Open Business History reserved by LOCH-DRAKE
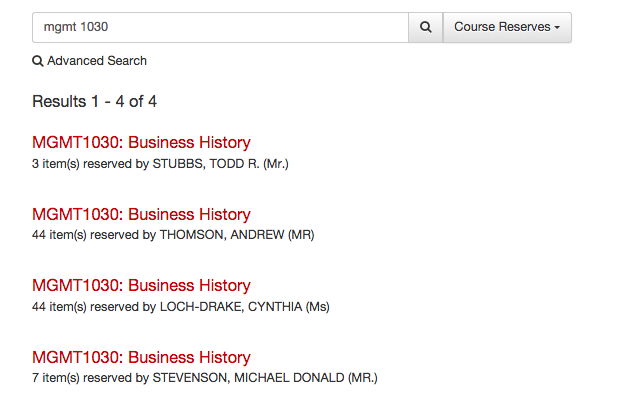 (141, 285)
